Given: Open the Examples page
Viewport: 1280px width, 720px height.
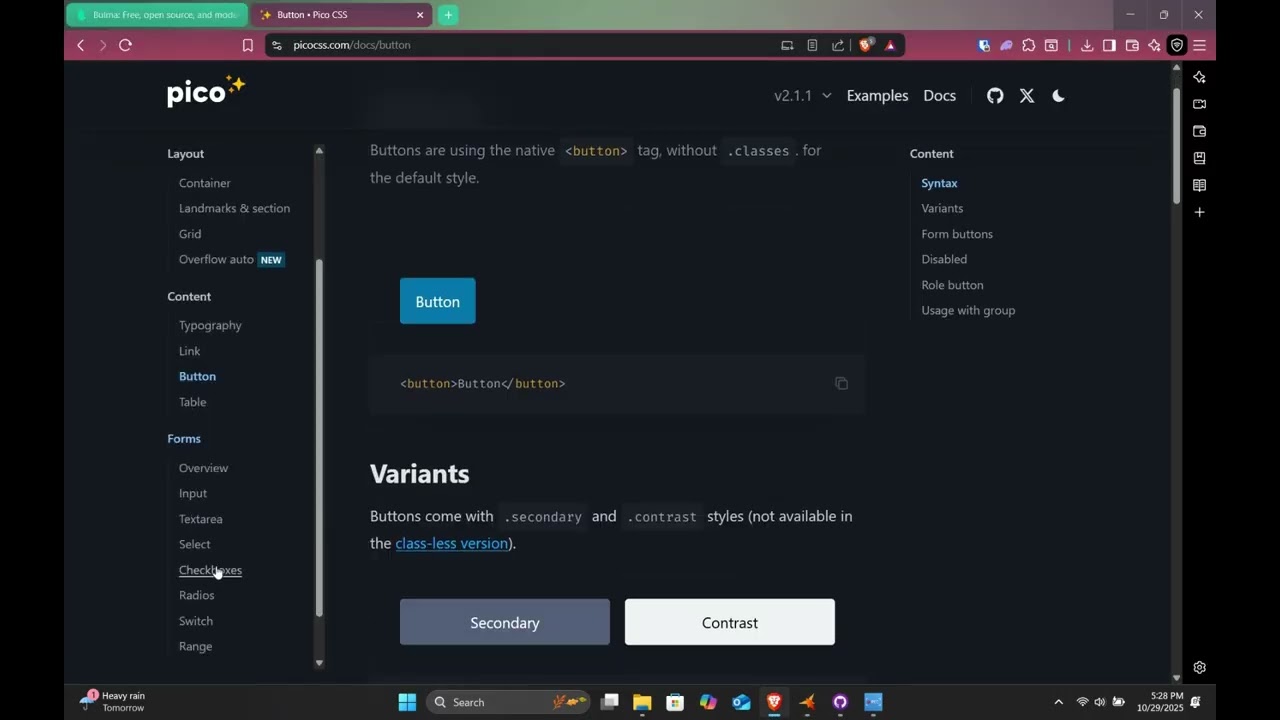Looking at the screenshot, I should tap(877, 96).
